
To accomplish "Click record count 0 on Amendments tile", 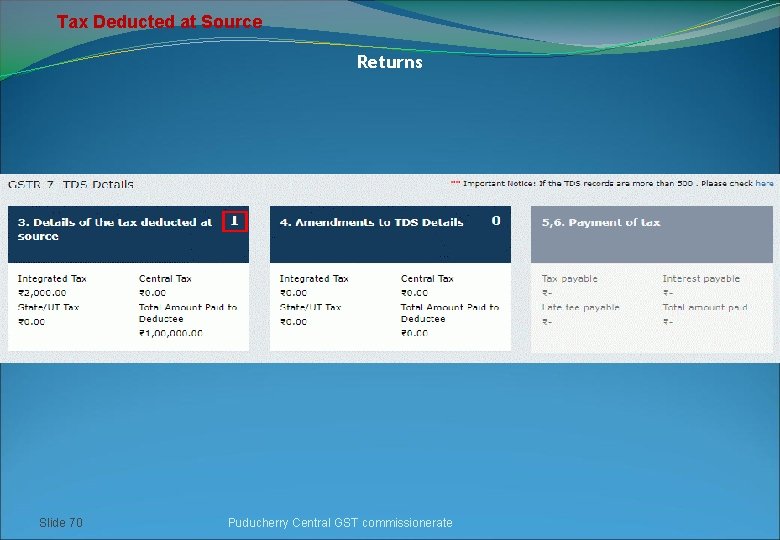I will pyautogui.click(x=496, y=221).
